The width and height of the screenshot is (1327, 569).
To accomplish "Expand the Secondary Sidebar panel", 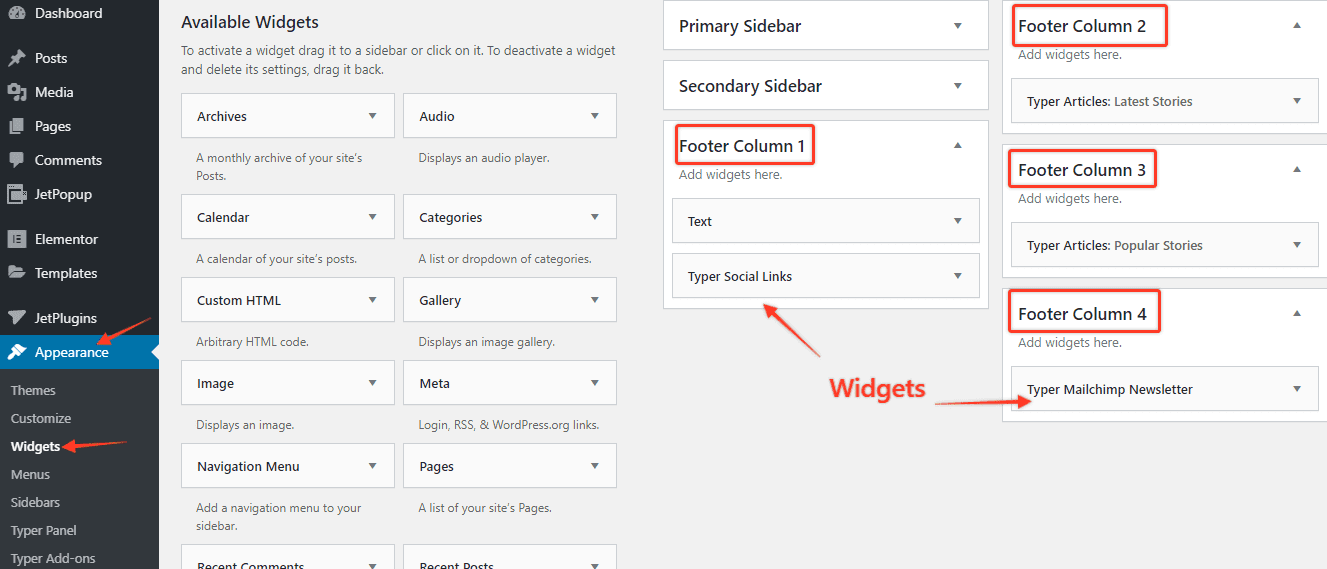I will (957, 86).
